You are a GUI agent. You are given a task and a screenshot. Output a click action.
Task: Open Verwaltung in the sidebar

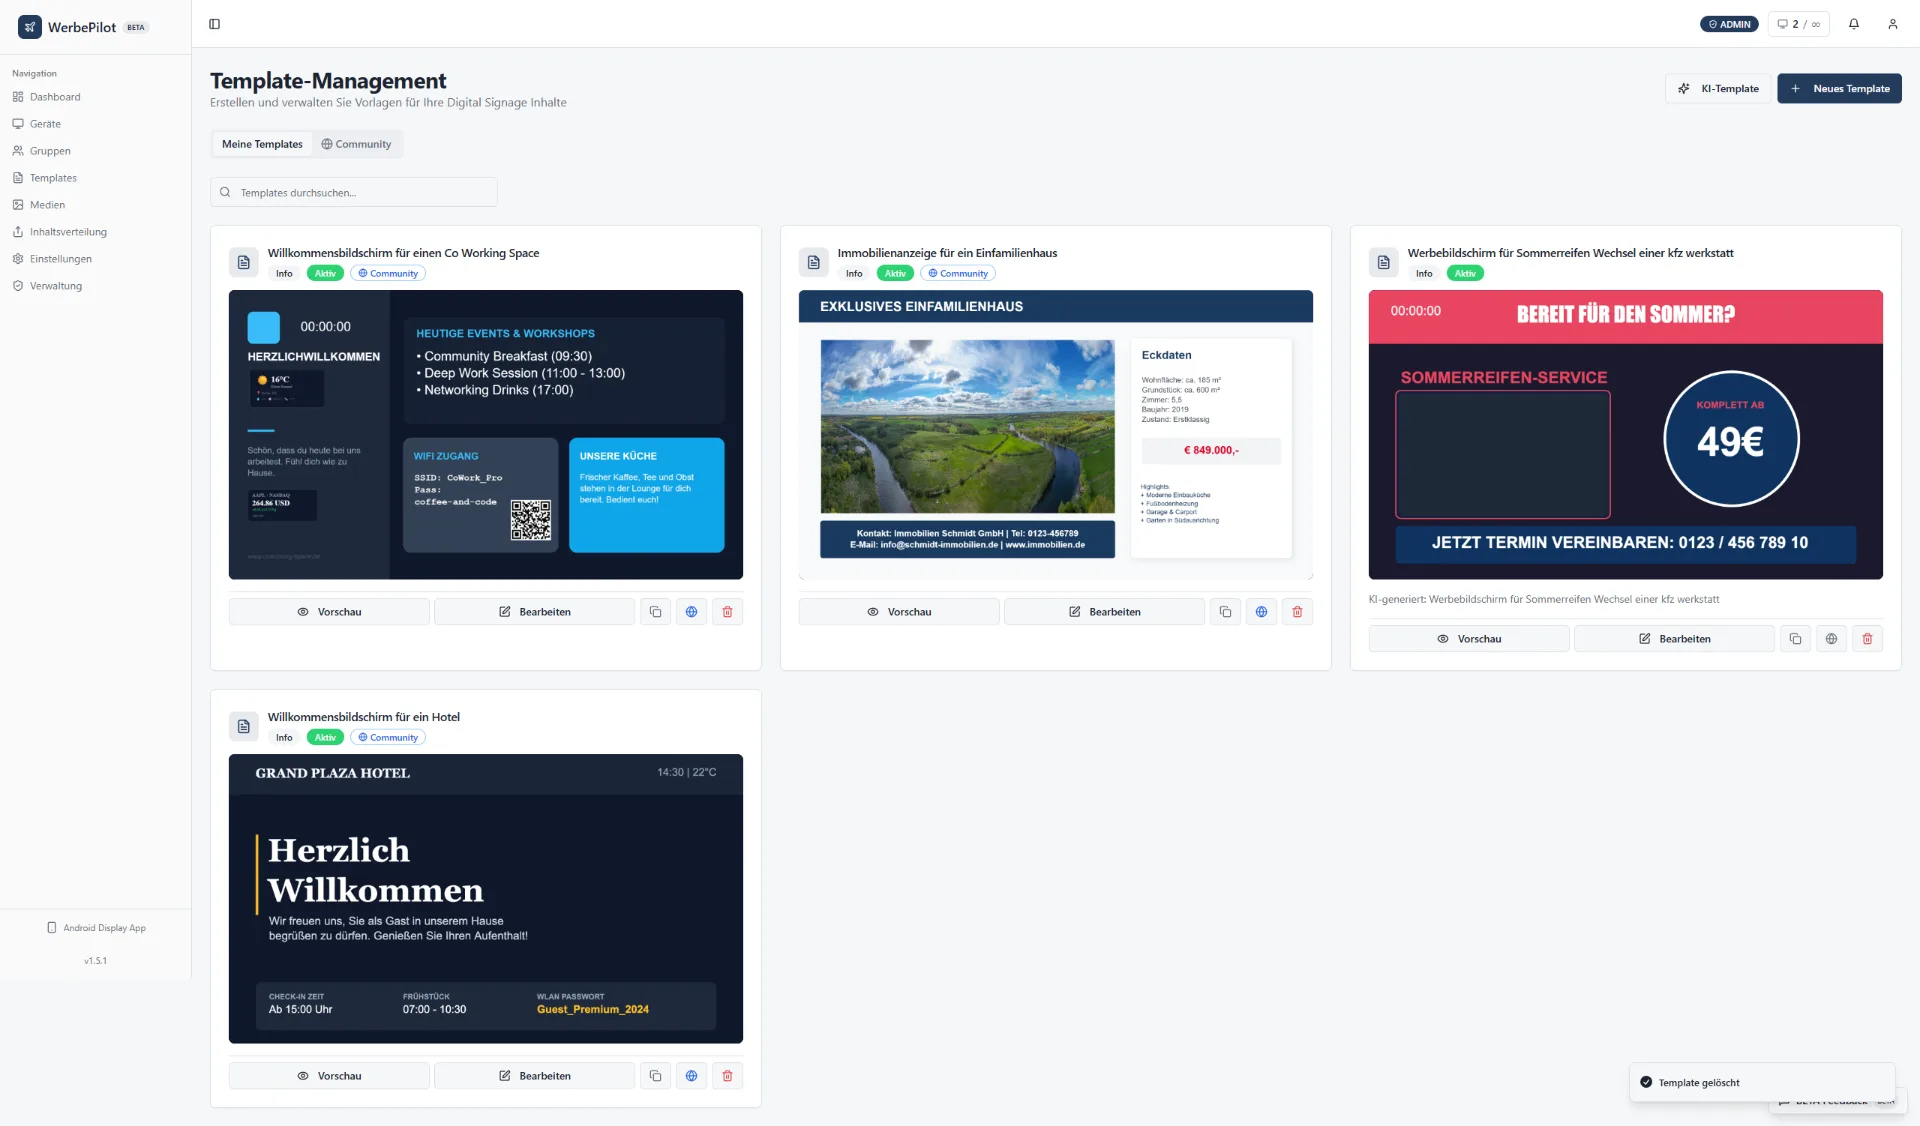tap(56, 286)
